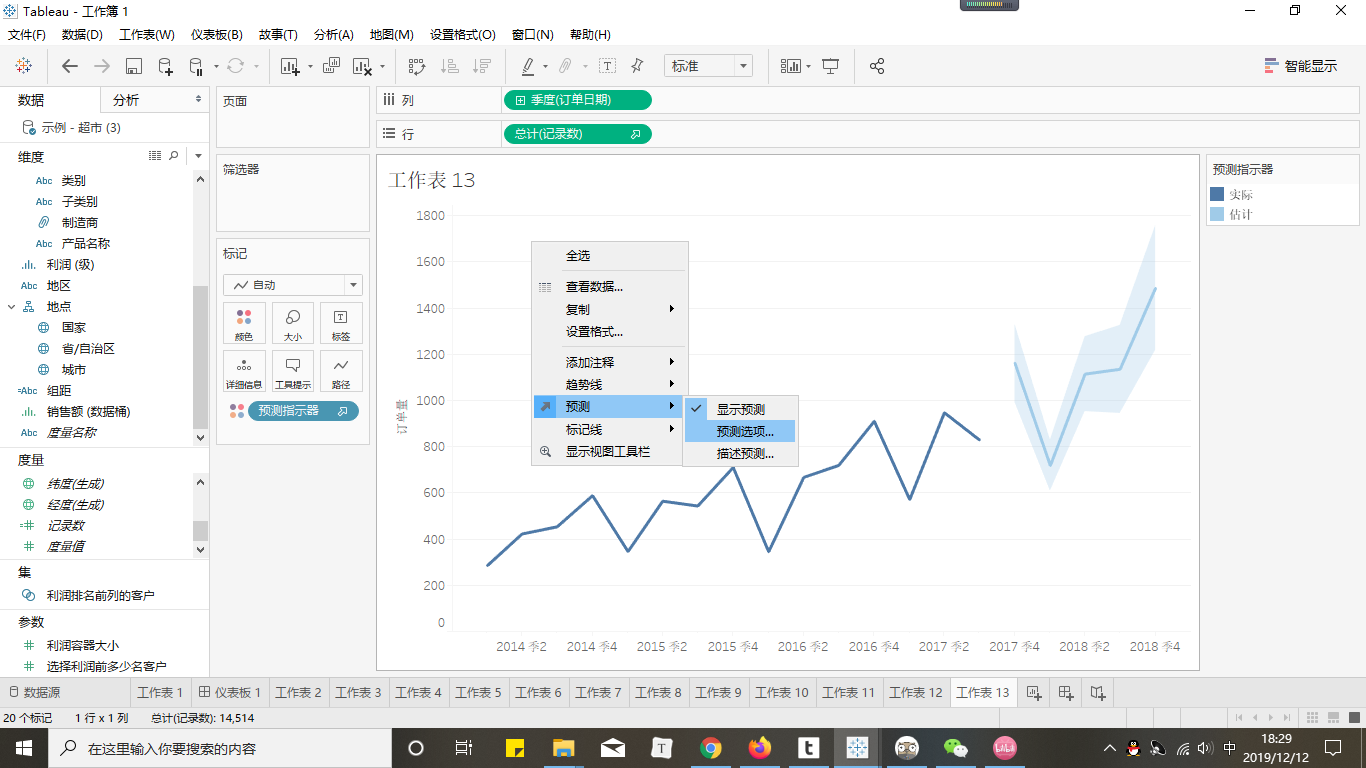Open the Analysis menu in menu bar

point(333,34)
